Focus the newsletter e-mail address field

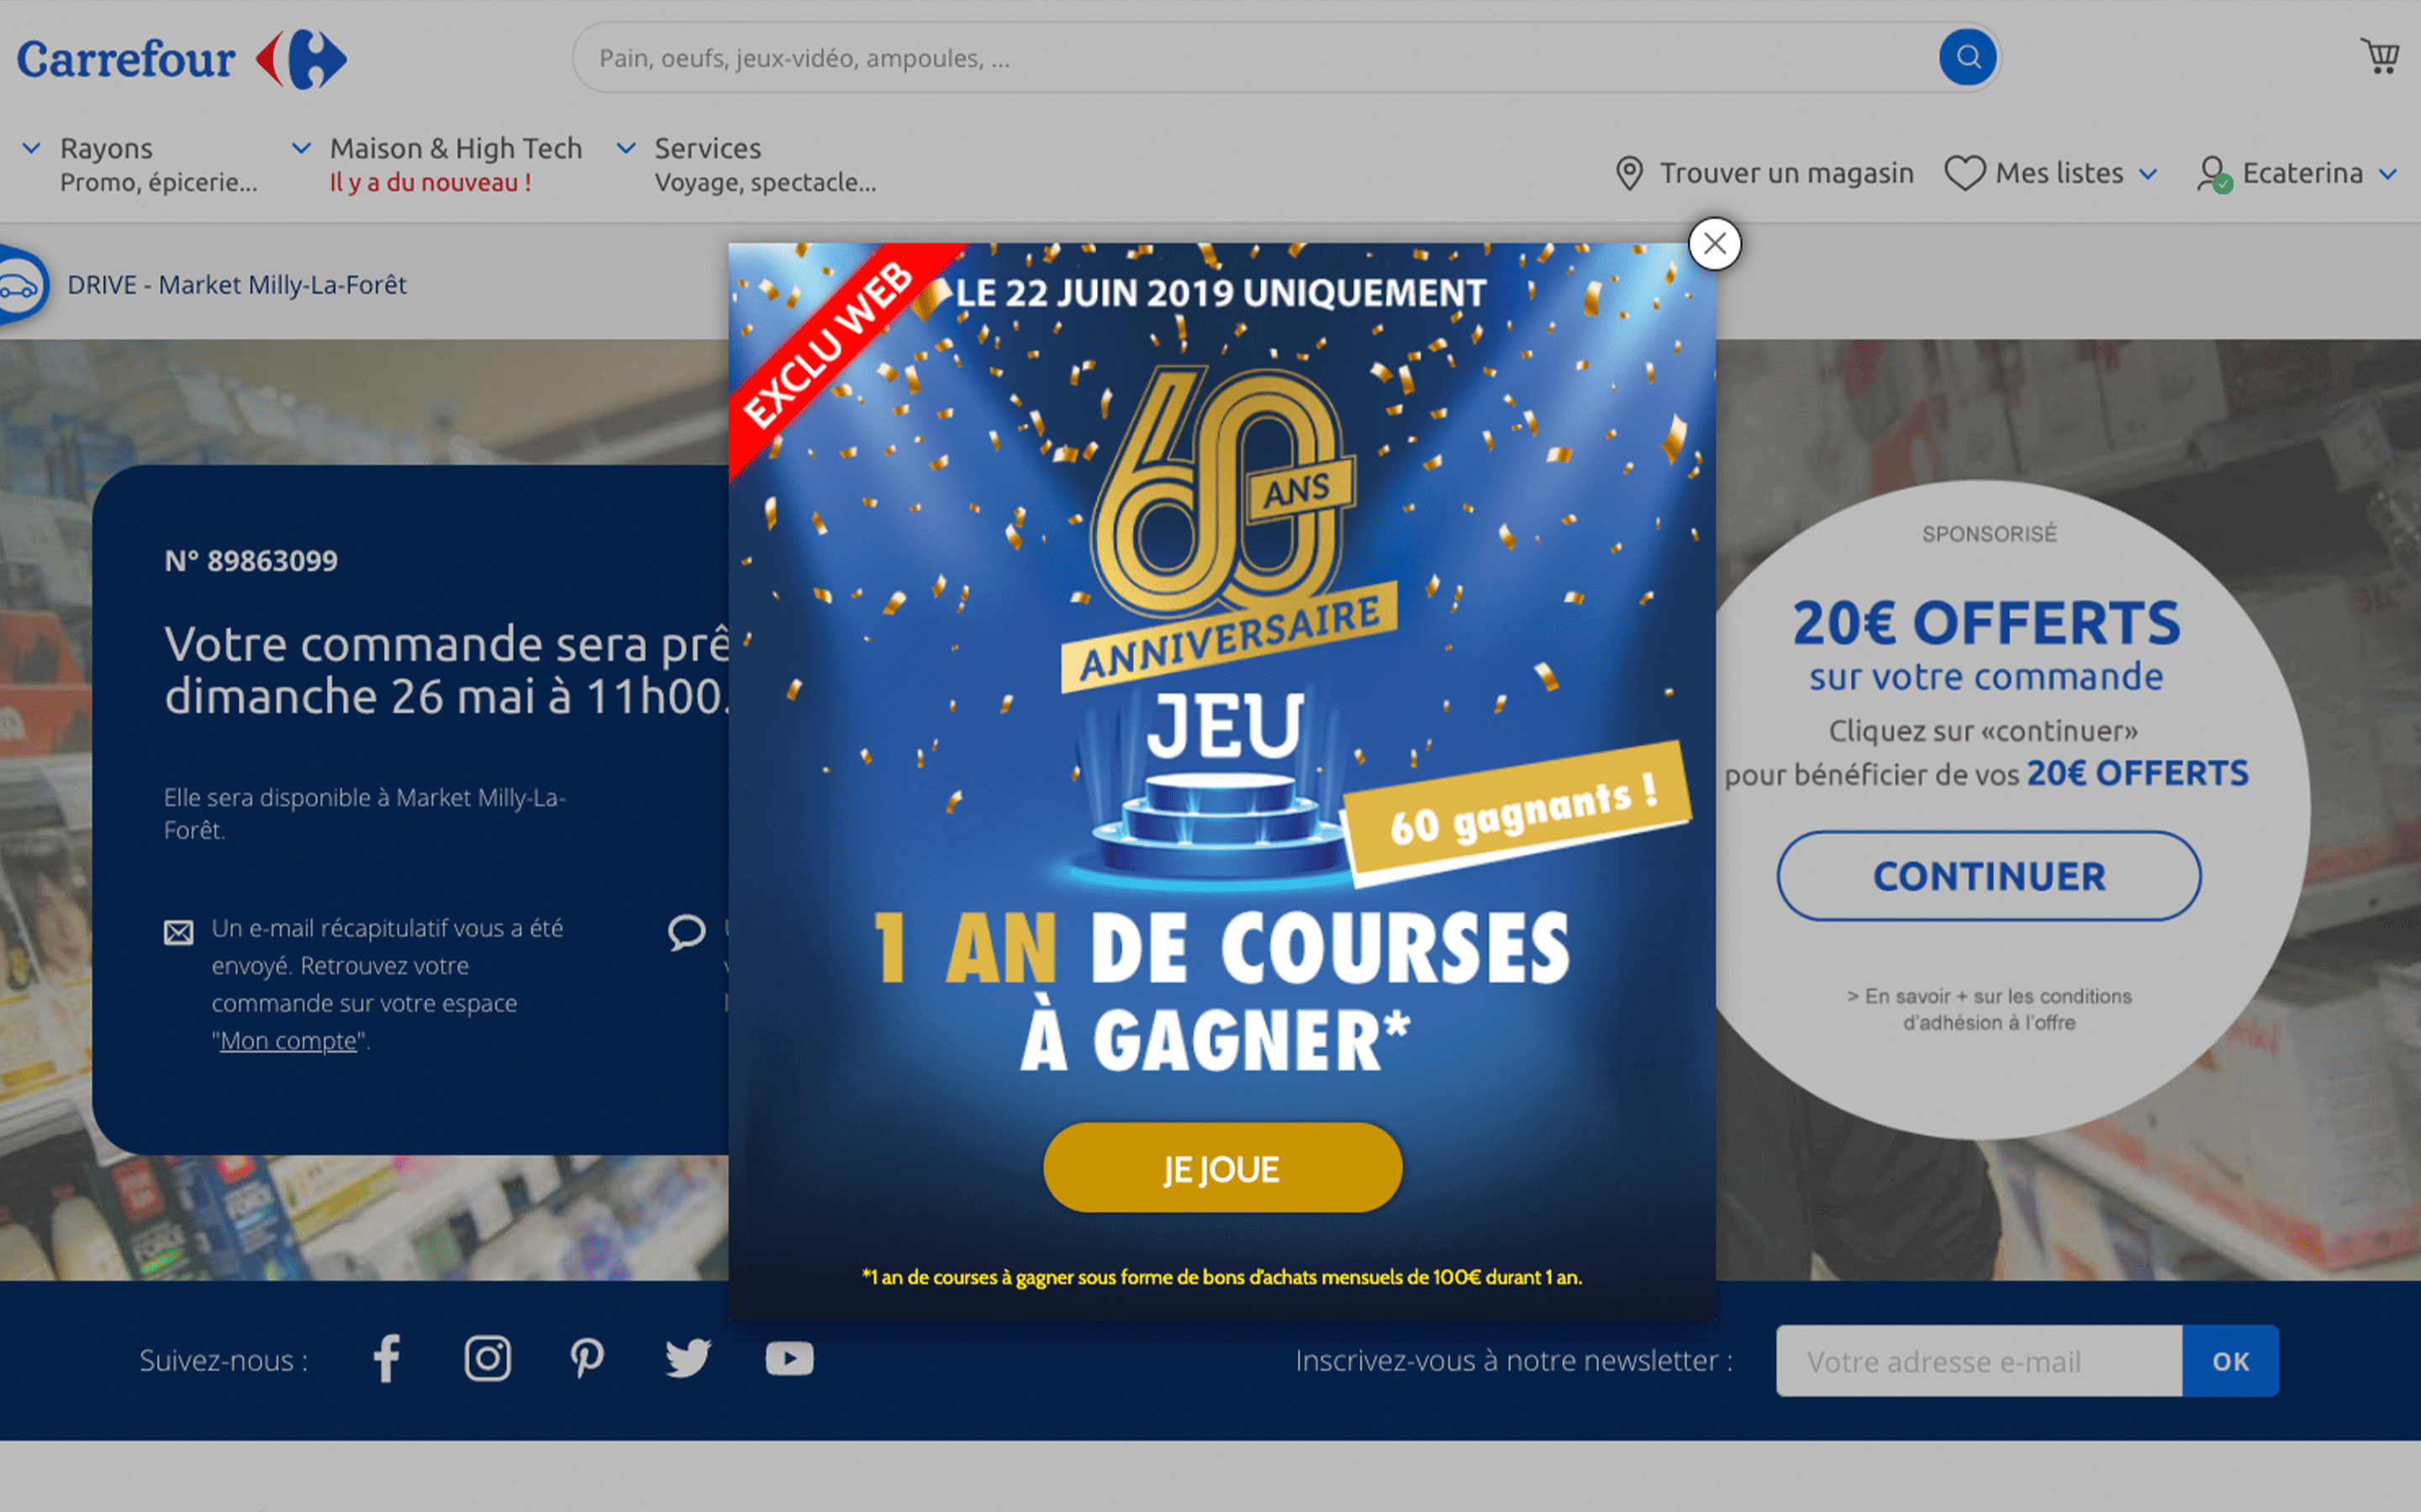1978,1360
